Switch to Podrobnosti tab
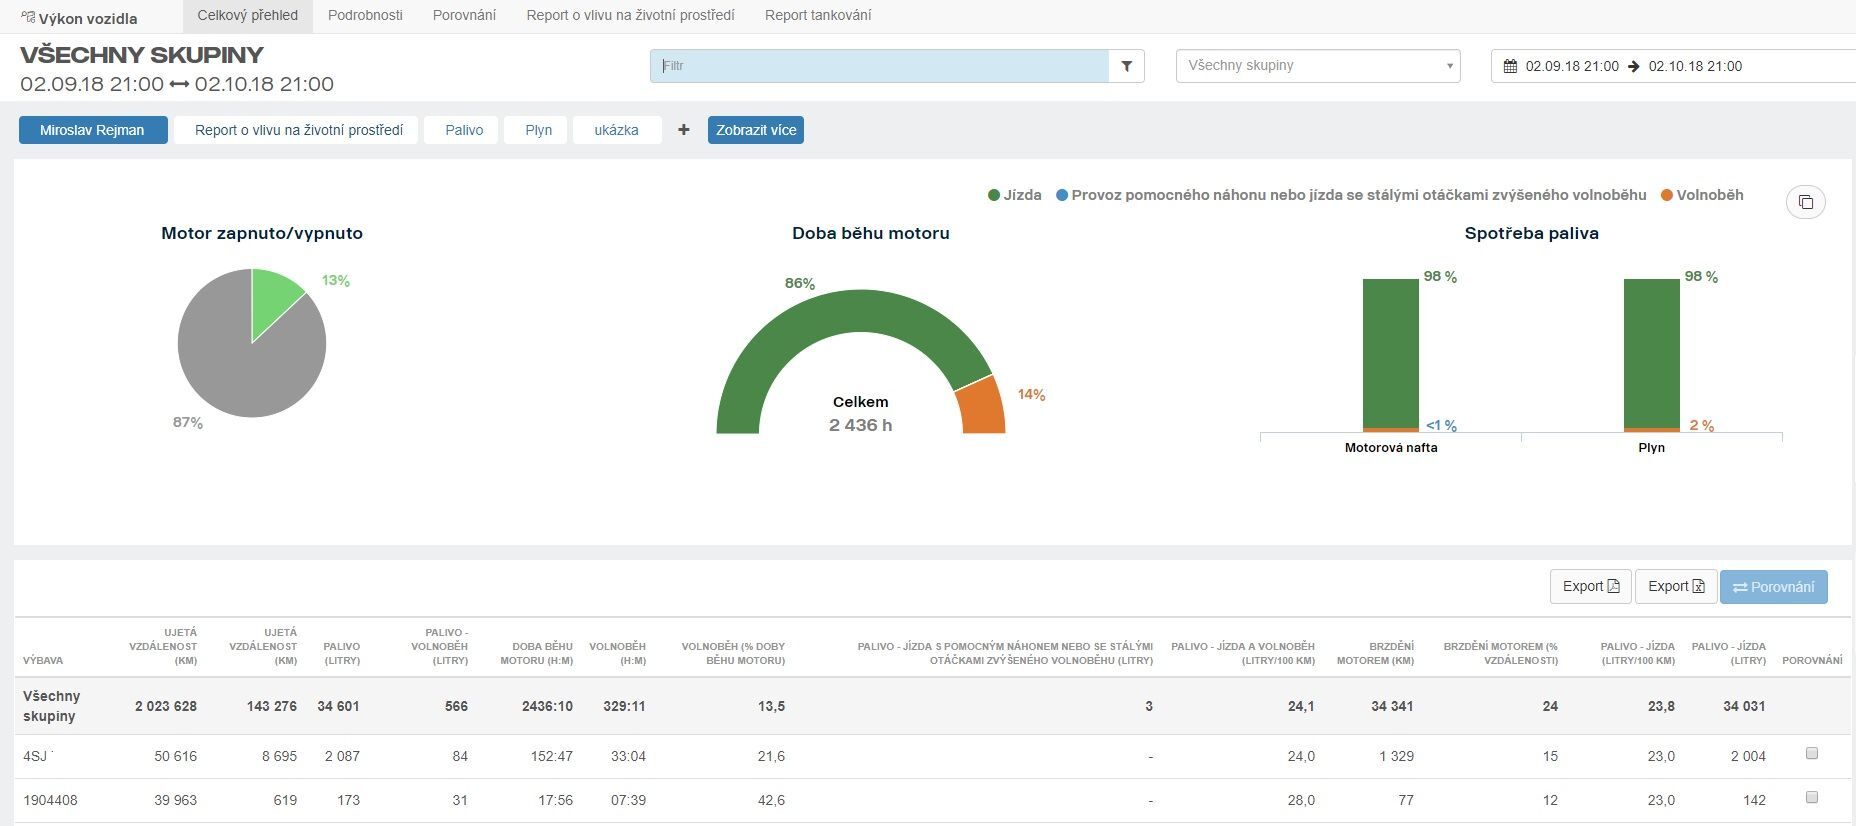1856x826 pixels. (x=365, y=16)
